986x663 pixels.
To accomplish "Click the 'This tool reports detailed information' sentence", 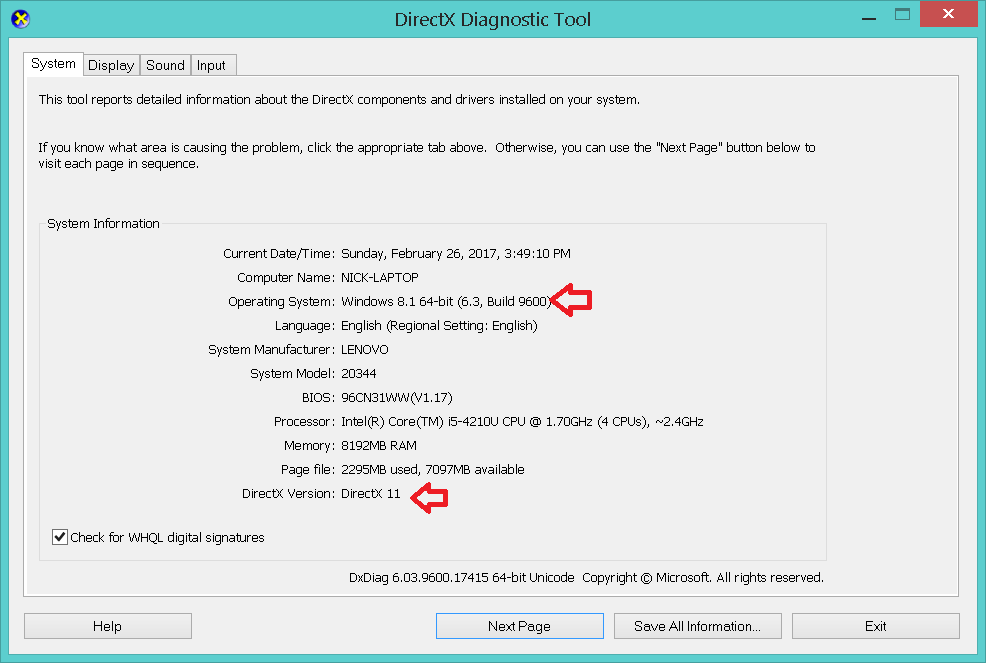I will click(x=339, y=99).
